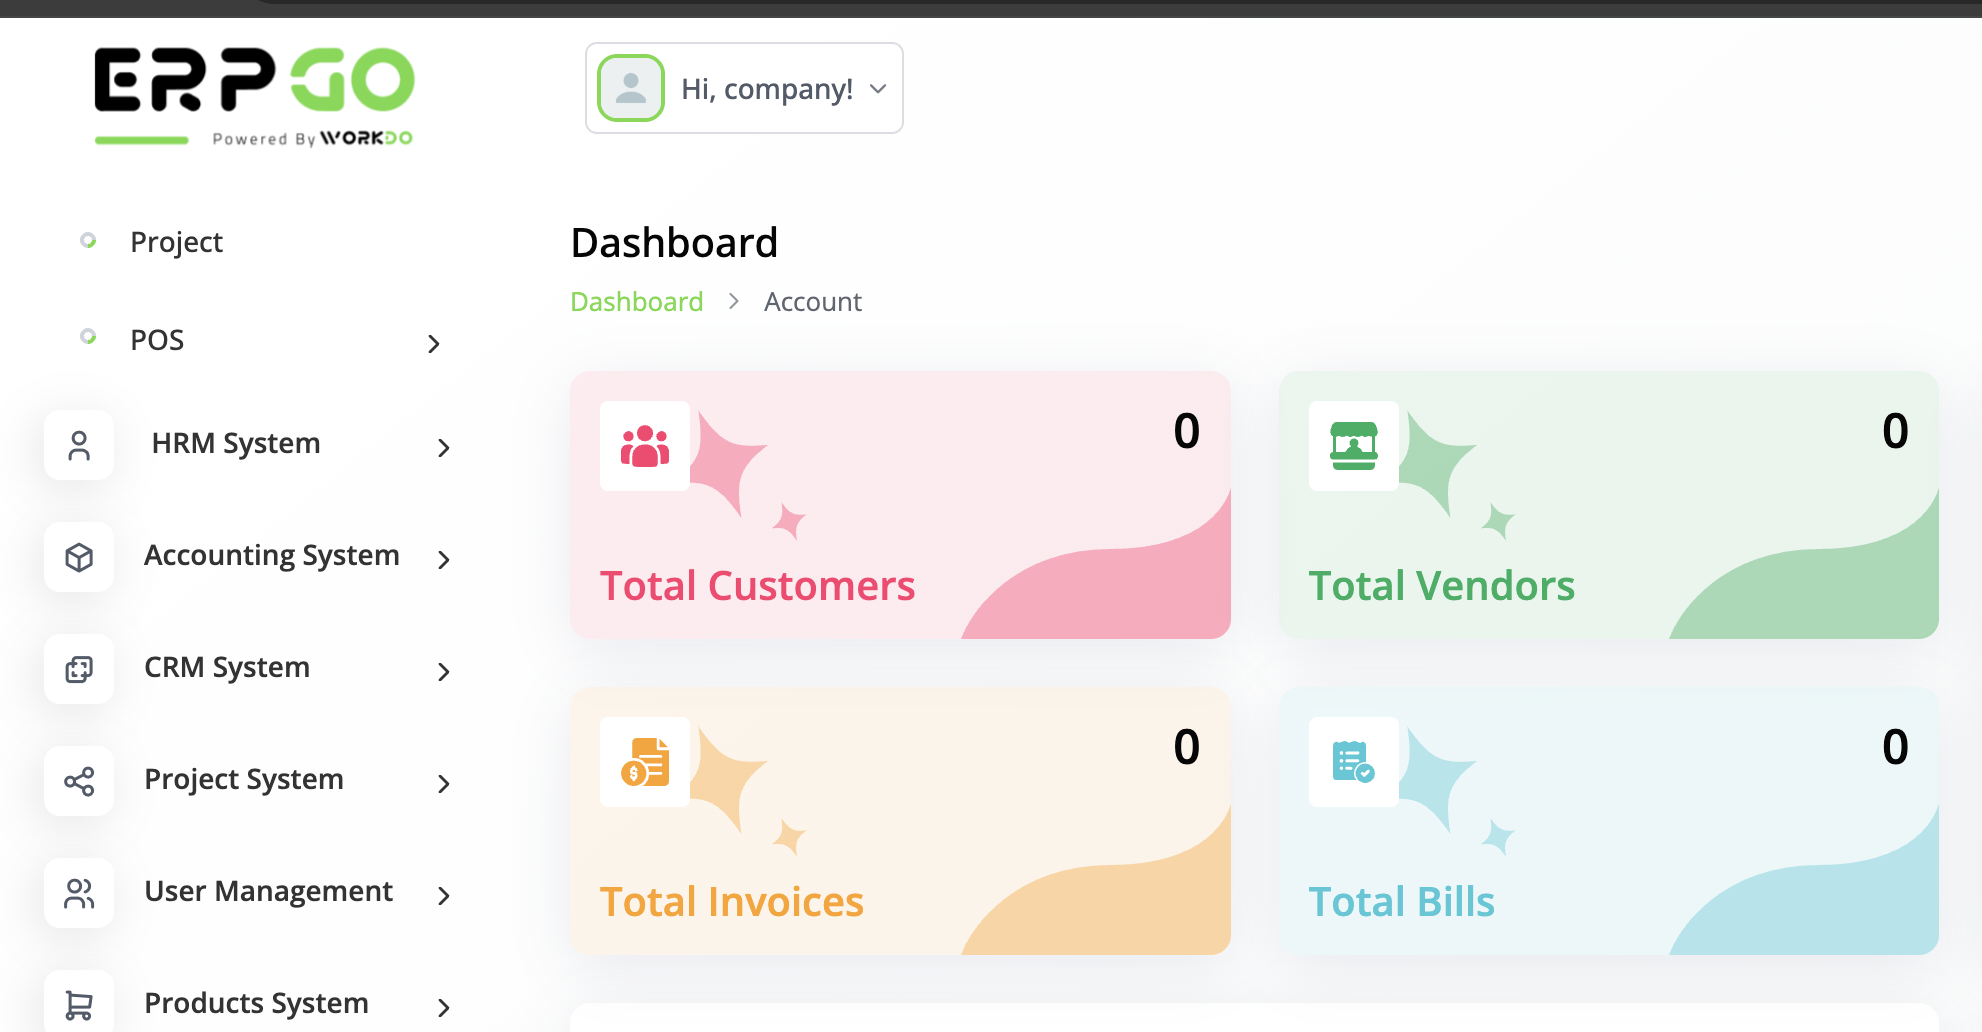
Task: Select CRM System in the sidebar
Action: pyautogui.click(x=227, y=667)
